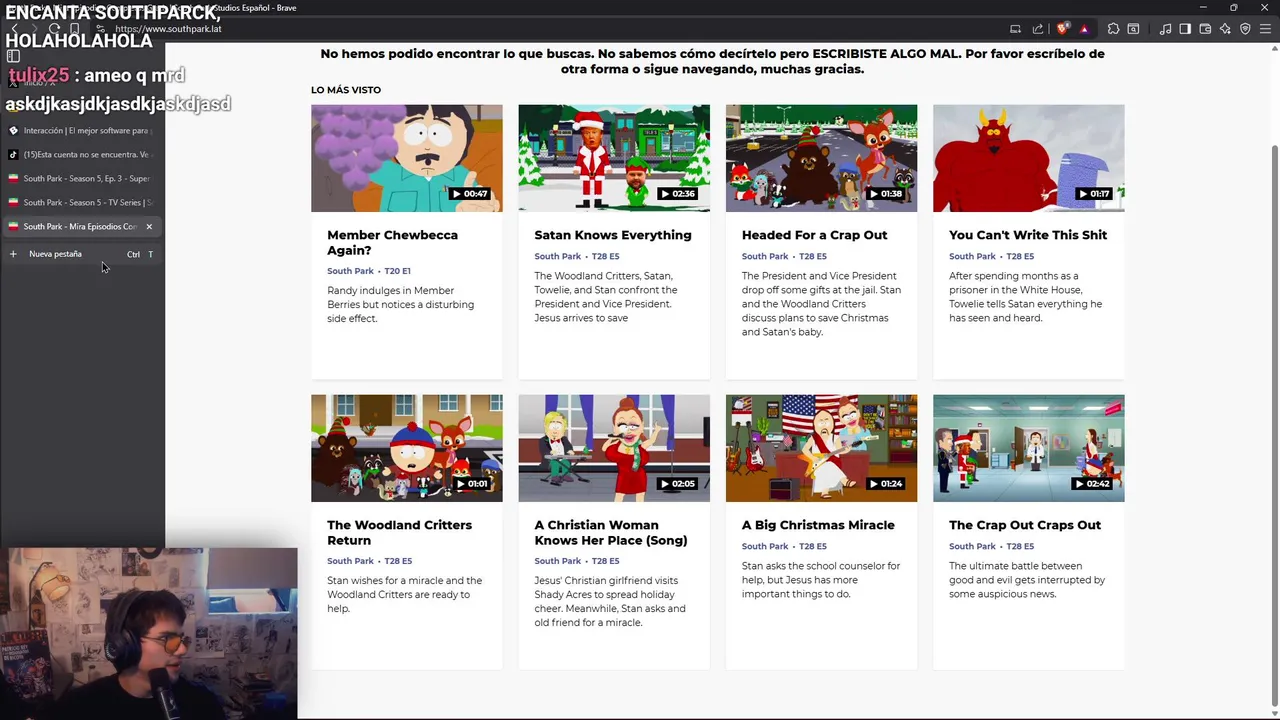Open the Headed For a Crap Out title

tap(814, 235)
